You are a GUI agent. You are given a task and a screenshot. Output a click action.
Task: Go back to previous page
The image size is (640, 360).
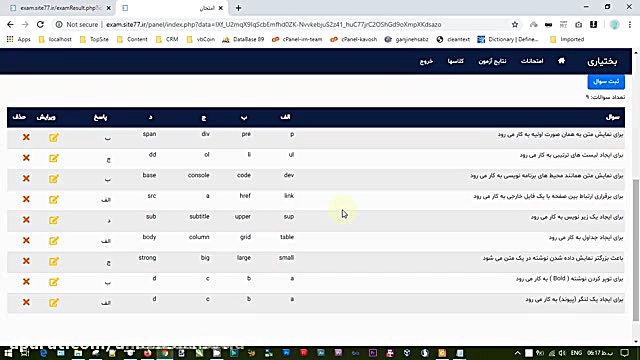click(x=10, y=24)
